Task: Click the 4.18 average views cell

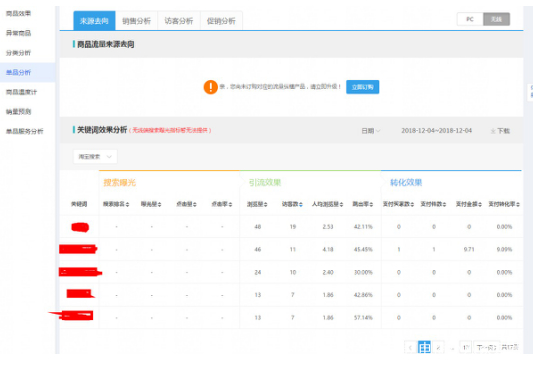Action: (328, 249)
